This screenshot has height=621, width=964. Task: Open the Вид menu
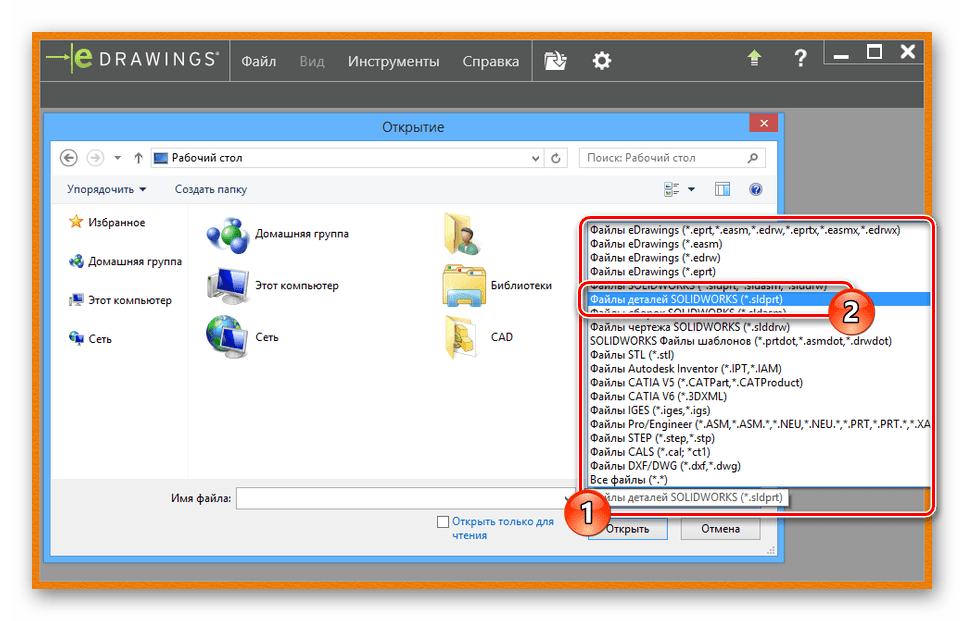click(312, 61)
